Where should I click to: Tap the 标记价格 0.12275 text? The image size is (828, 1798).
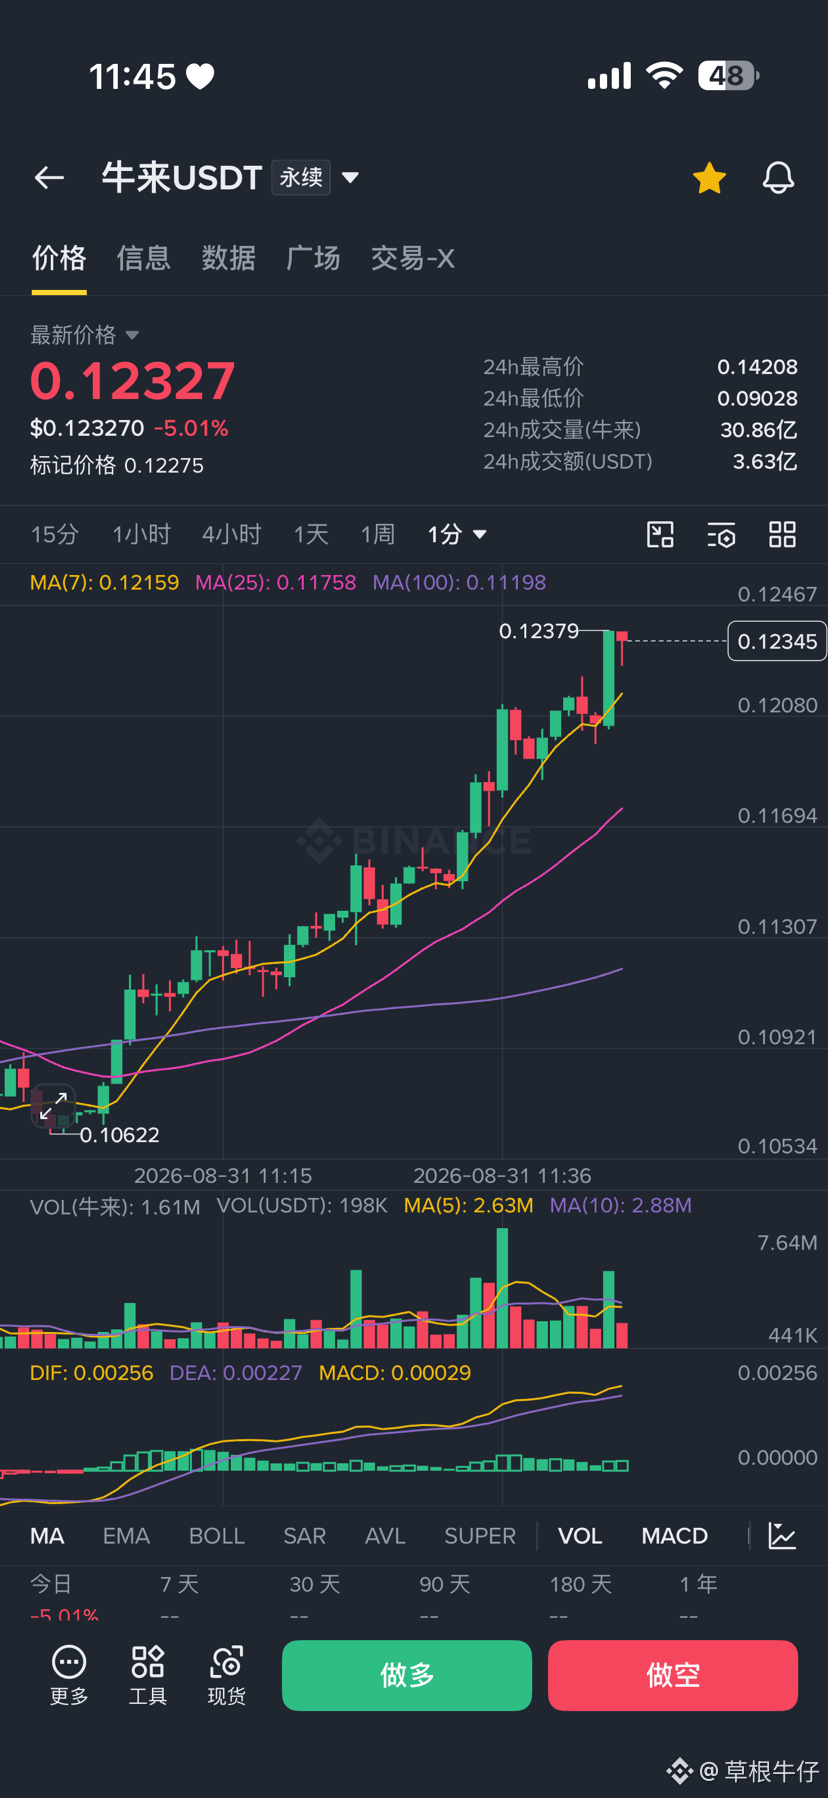click(117, 465)
